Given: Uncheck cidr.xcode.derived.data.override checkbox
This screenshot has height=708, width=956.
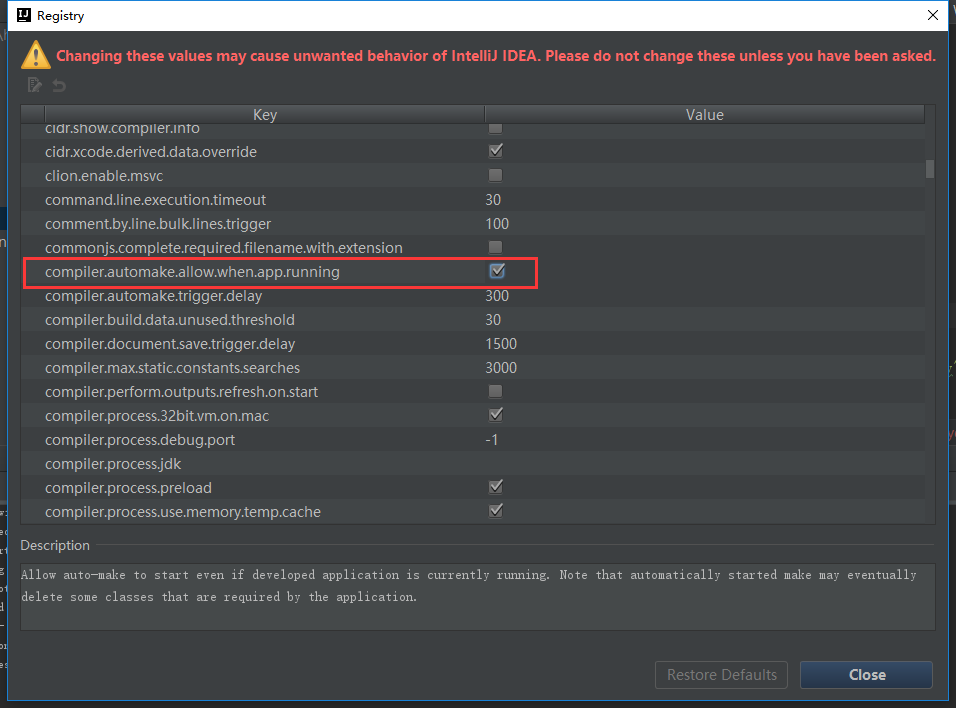Looking at the screenshot, I should 495,151.
